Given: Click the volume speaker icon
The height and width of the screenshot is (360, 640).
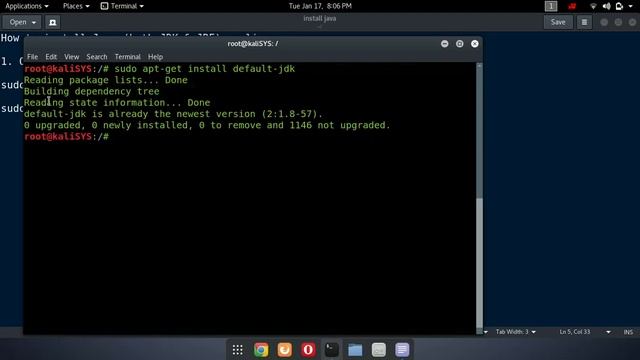Looking at the screenshot, I should coord(606,6).
